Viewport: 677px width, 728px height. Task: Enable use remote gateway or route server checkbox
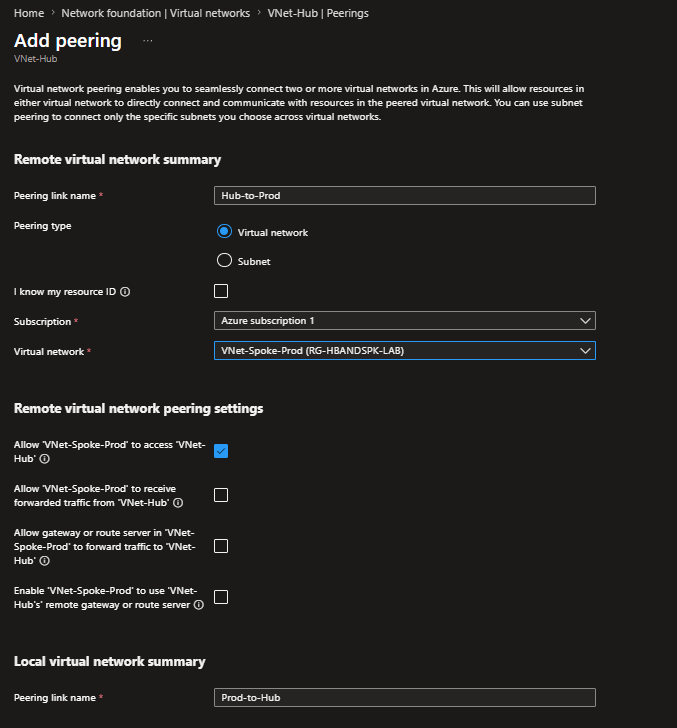coord(221,597)
